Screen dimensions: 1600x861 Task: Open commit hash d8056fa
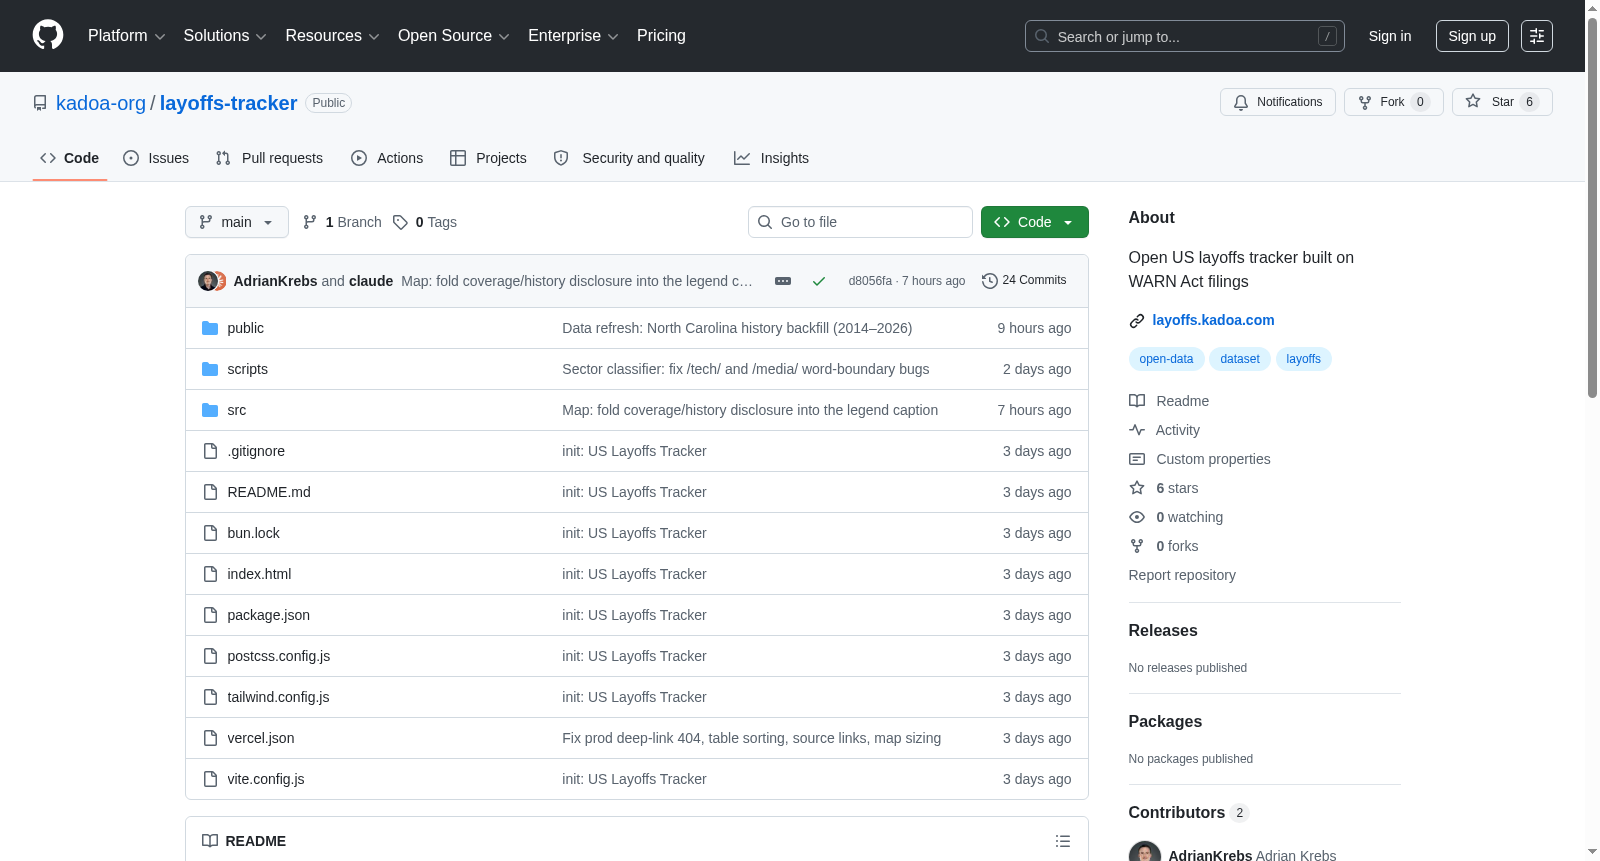tap(870, 281)
